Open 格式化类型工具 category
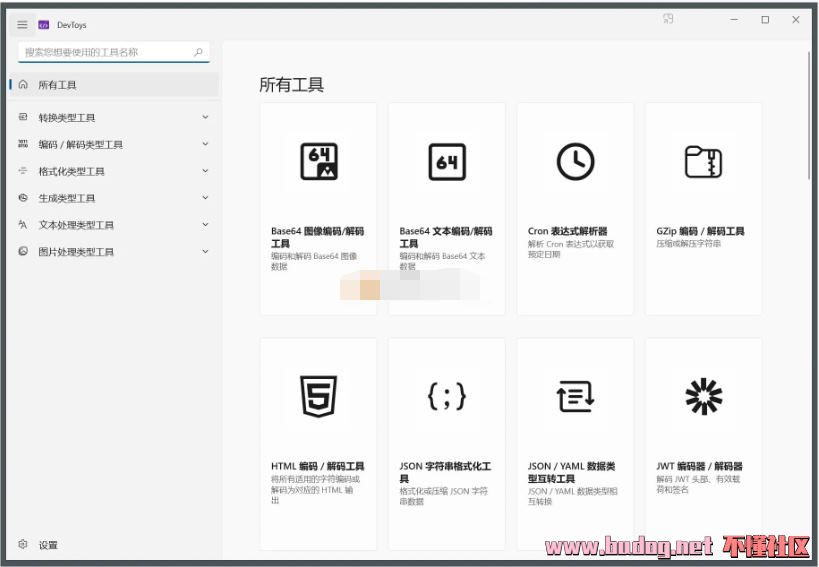Screen dimensions: 819x567 pyautogui.click(x=114, y=171)
